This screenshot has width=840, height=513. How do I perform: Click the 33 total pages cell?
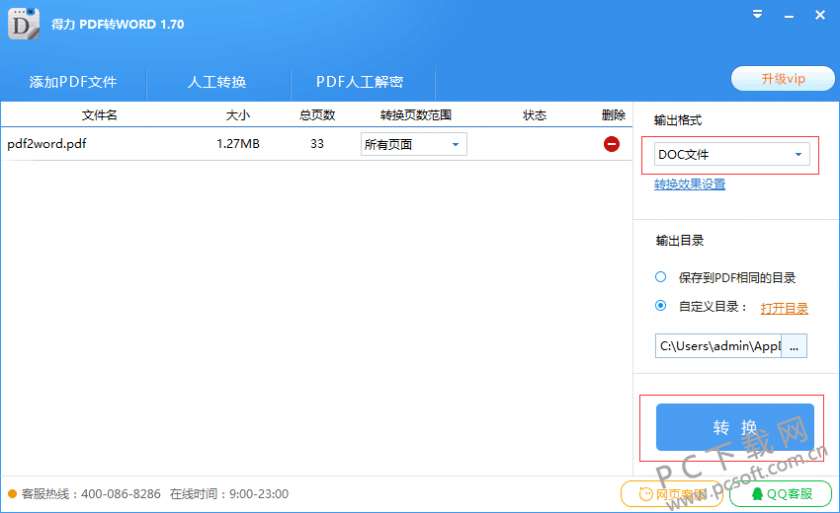(x=317, y=144)
